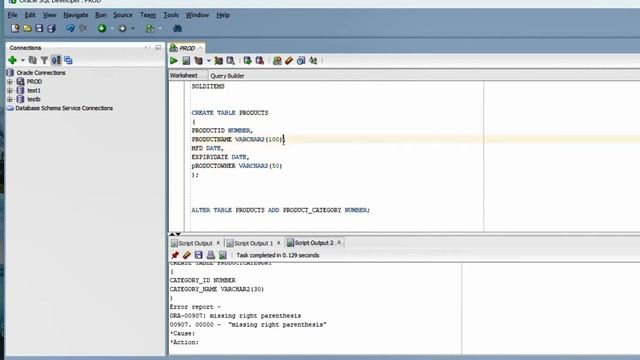Click the SQL Worksheet connection icon
The height and width of the screenshot is (360, 640).
click(150, 28)
